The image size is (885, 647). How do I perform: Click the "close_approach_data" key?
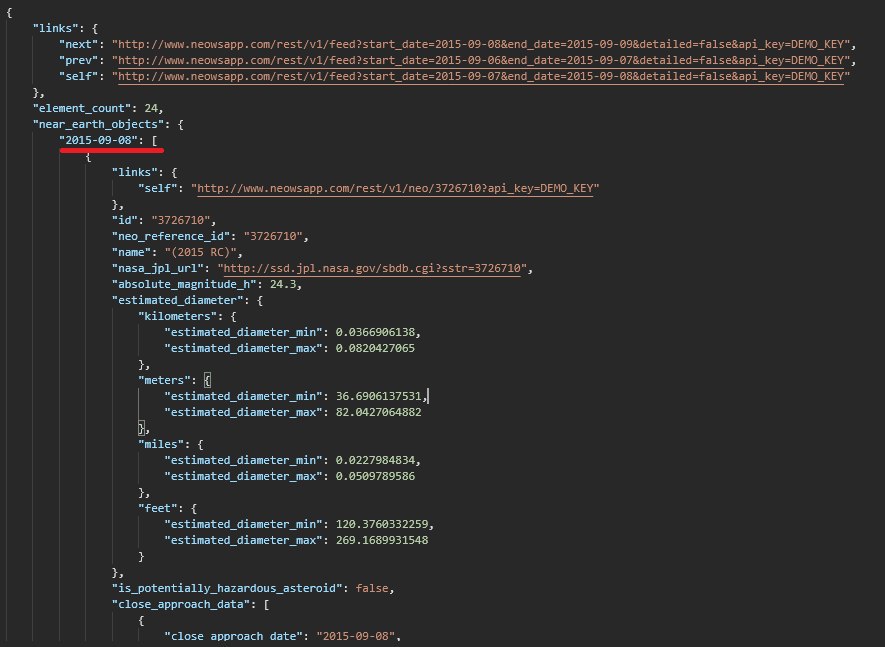(181, 604)
